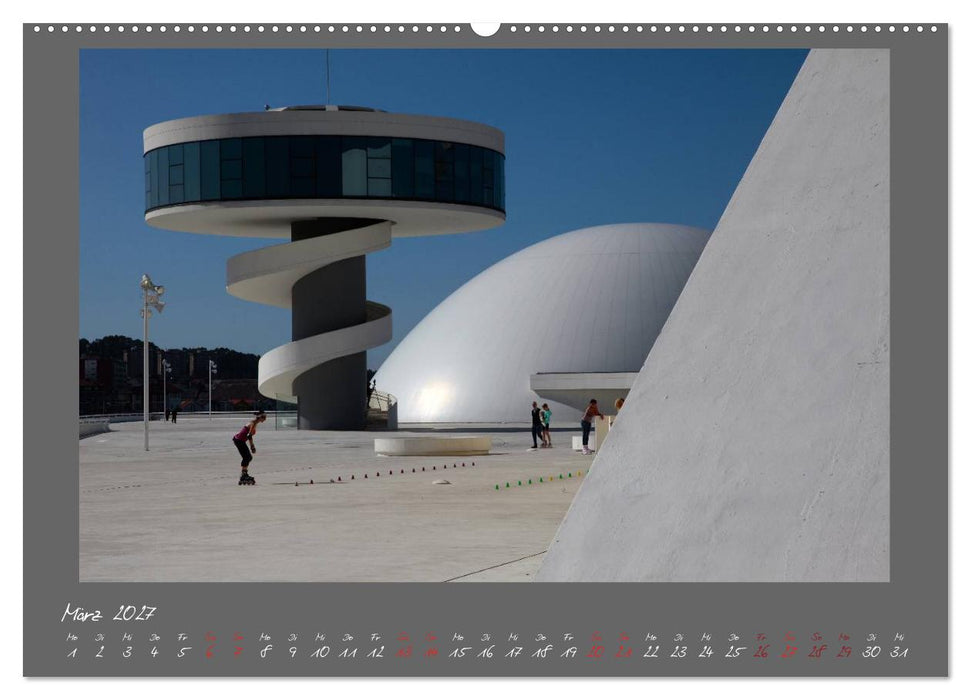Select red Sunday day 21
Viewport: 971px width, 700px height.
pyautogui.click(x=624, y=652)
